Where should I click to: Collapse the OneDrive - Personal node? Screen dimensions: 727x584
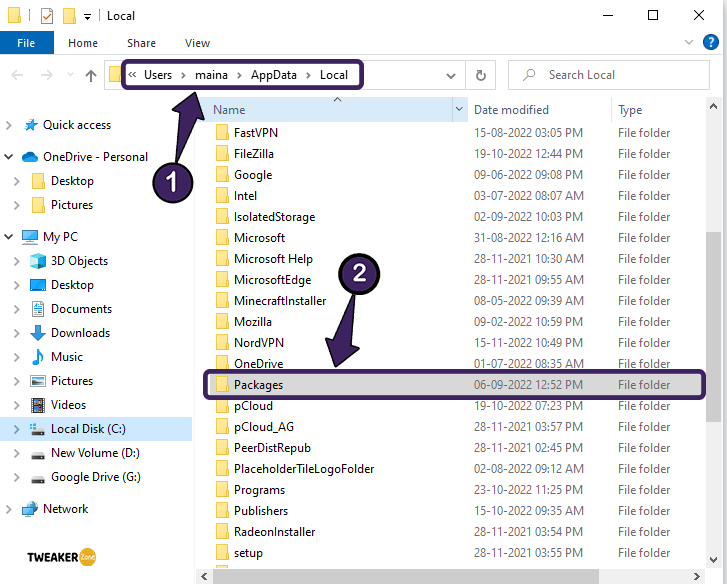8,157
